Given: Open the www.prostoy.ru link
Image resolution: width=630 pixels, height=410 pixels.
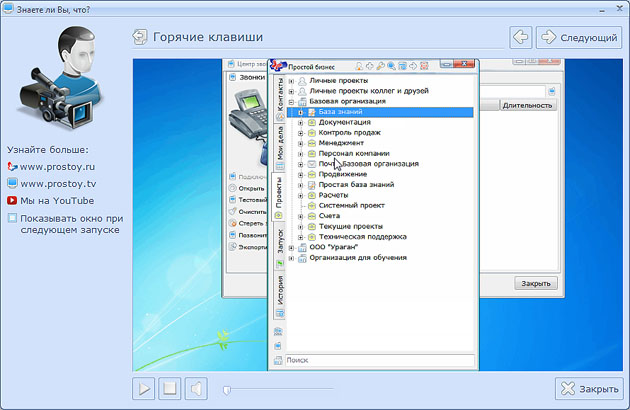Looking at the screenshot, I should (x=57, y=166).
